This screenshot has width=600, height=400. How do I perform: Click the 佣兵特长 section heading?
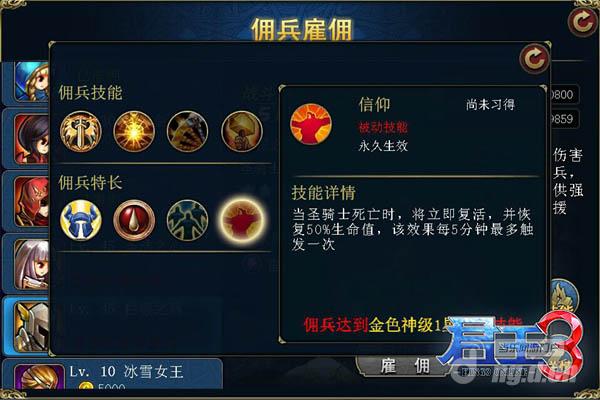[x=90, y=183]
